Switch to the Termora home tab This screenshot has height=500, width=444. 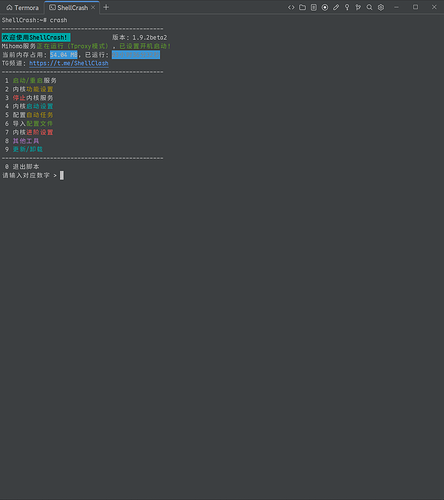[x=22, y=7]
